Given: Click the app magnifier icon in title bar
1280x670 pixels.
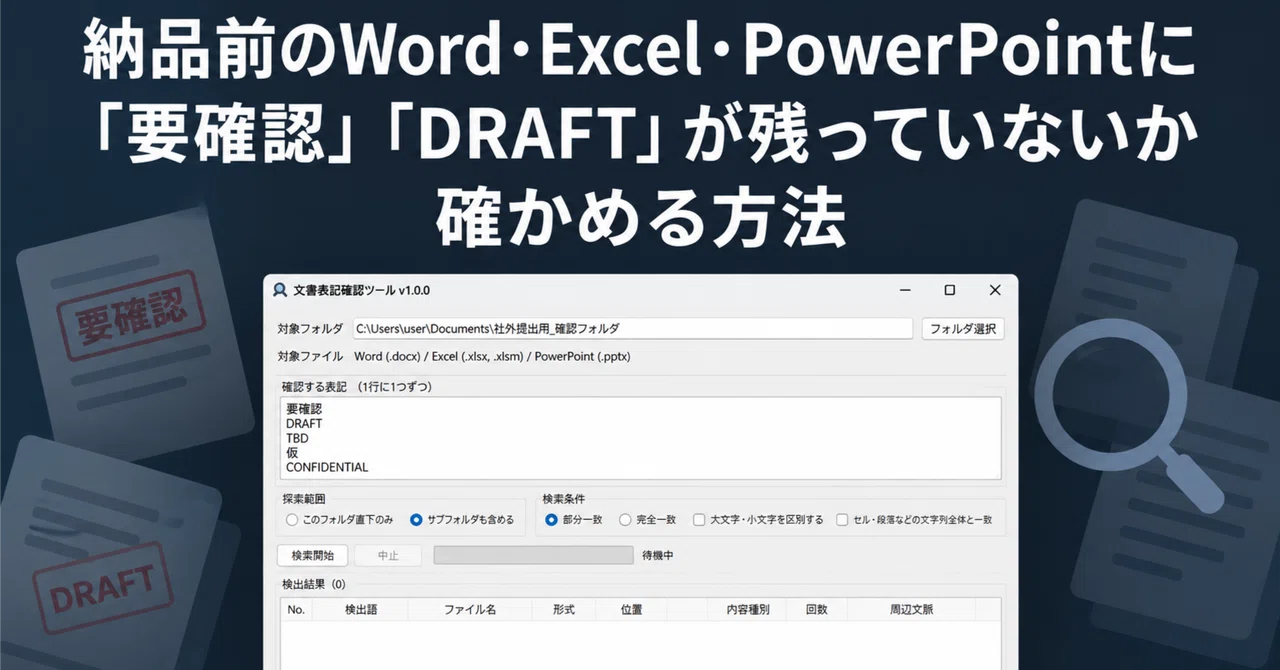Looking at the screenshot, I should point(280,290).
